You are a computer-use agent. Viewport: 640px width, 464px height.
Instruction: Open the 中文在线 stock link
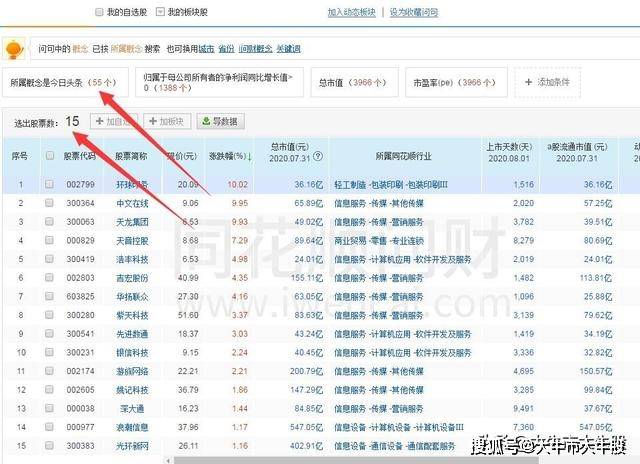click(132, 203)
